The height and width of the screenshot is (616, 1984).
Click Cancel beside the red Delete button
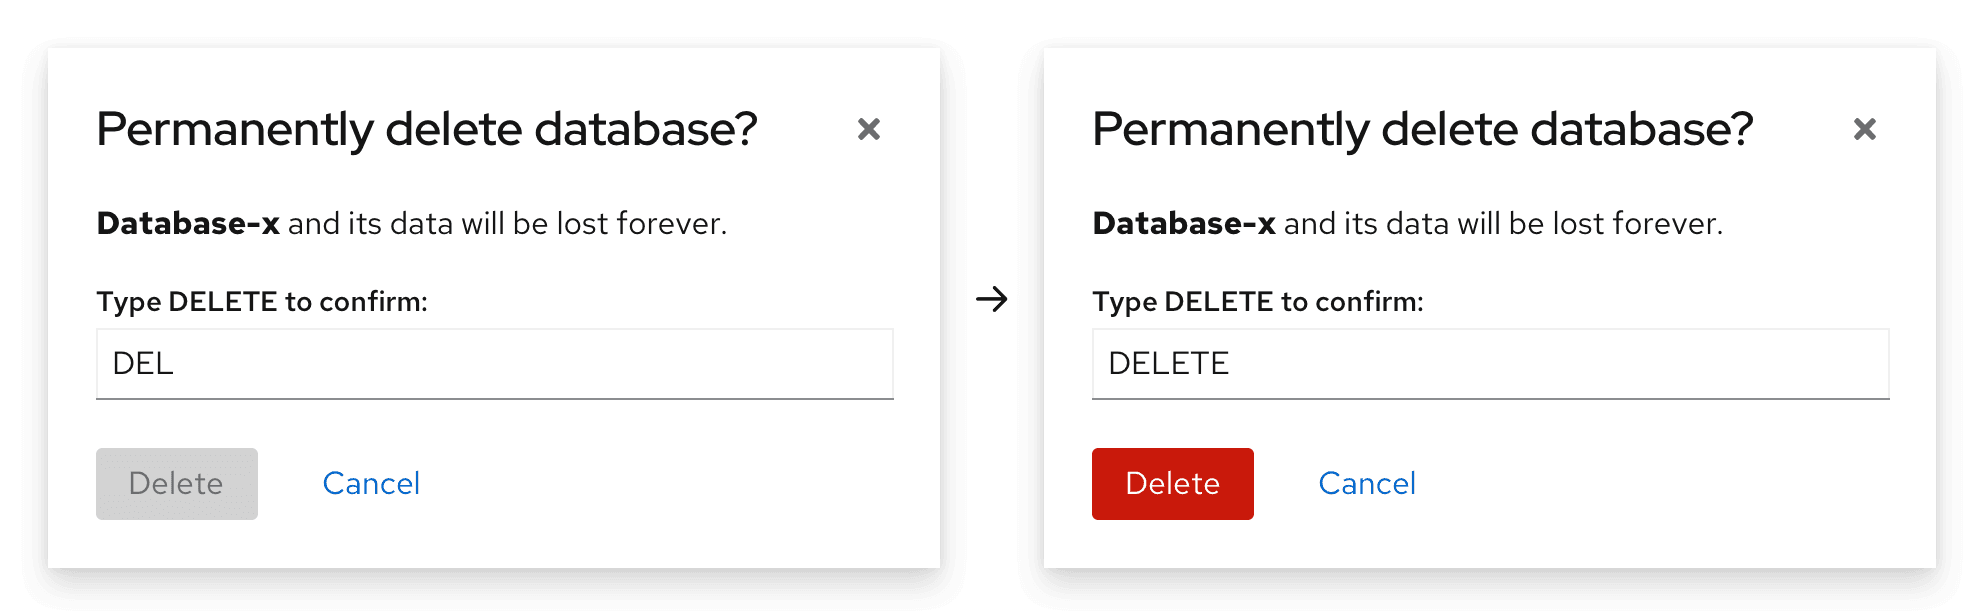[x=1367, y=484]
